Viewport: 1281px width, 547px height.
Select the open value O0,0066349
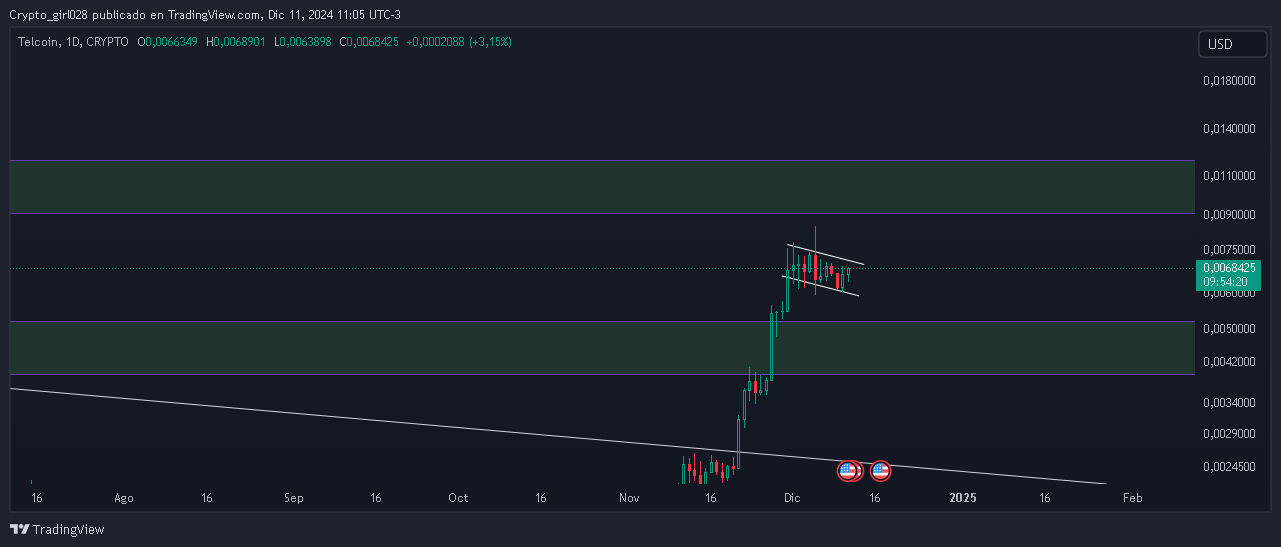[x=168, y=42]
